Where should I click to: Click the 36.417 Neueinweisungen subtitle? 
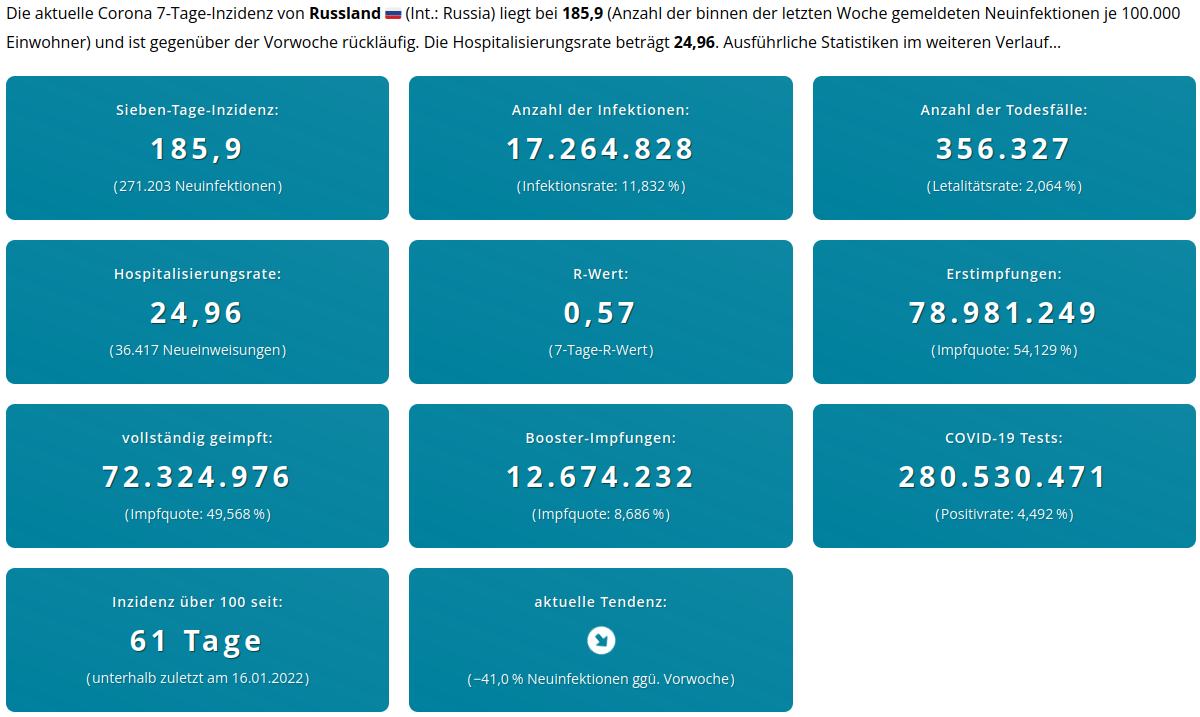click(x=197, y=350)
